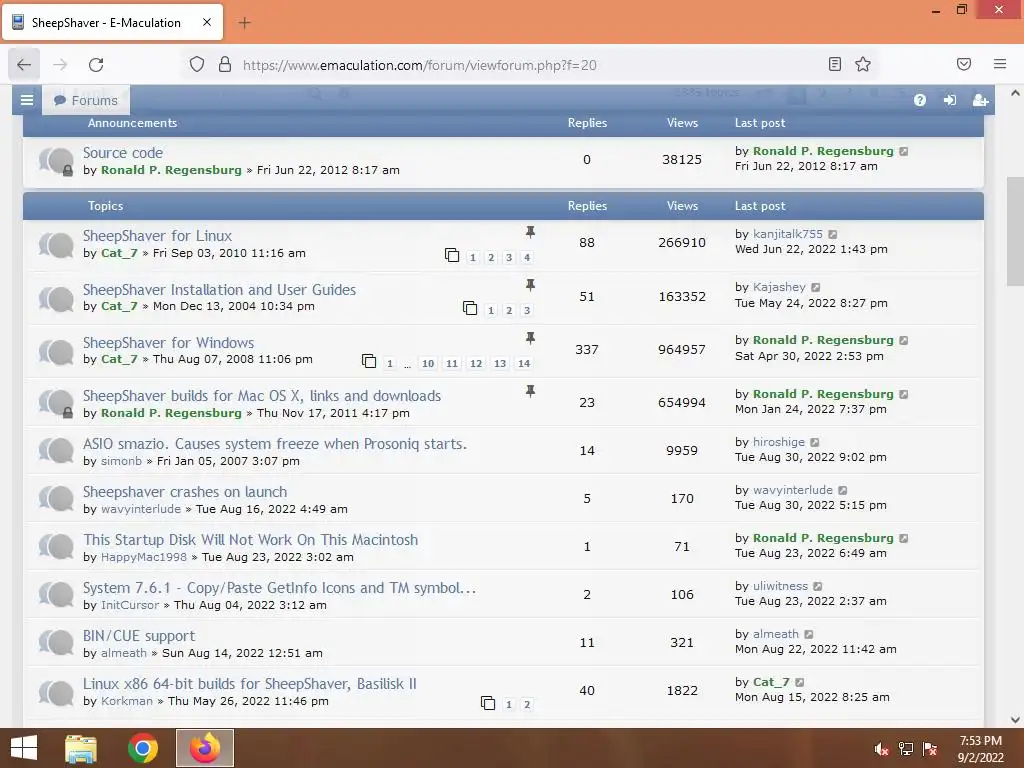Go to page 4 of SheepShaver for Linux

[527, 257]
